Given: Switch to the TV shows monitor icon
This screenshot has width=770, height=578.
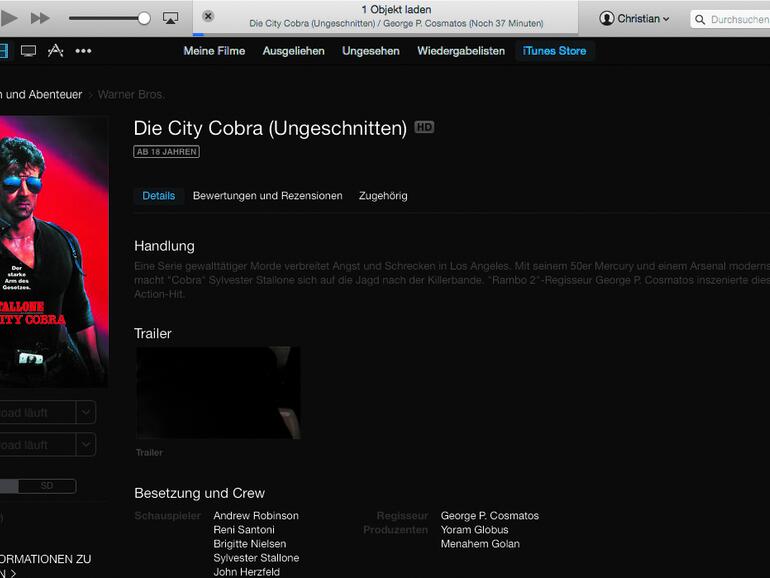Looking at the screenshot, I should (28, 51).
